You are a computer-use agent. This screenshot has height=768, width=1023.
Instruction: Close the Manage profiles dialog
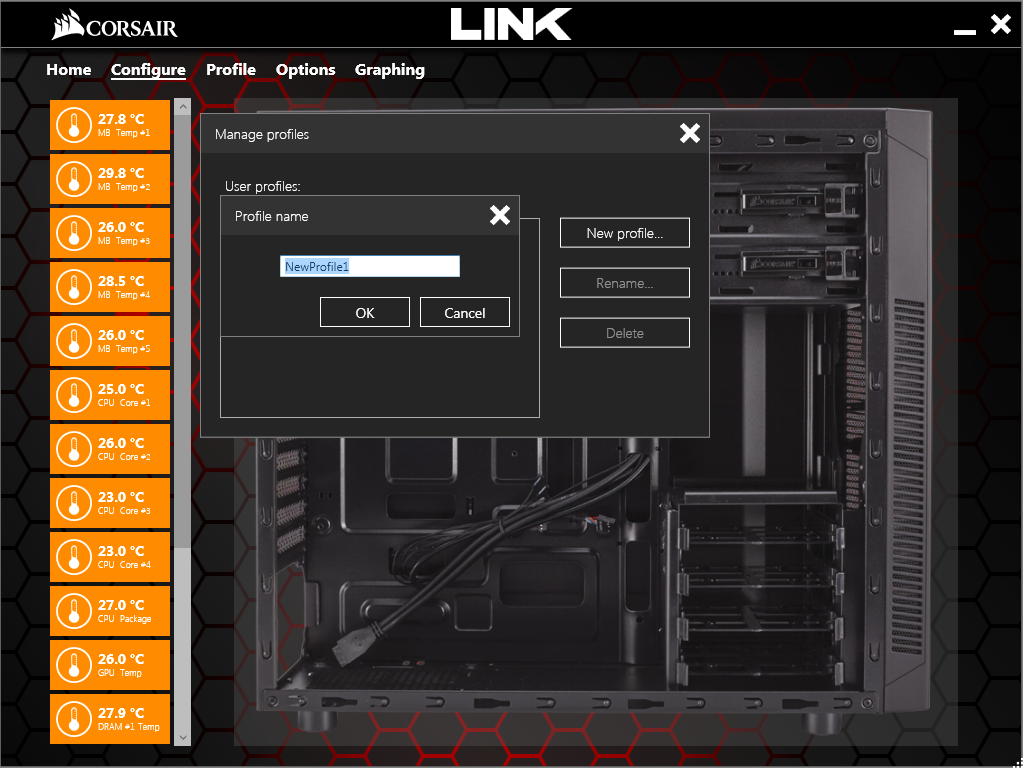point(690,133)
